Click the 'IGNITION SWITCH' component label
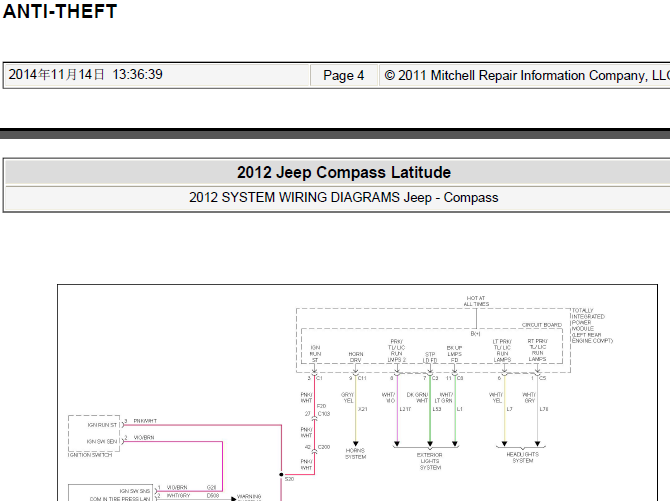Viewport: 670px width, 501px height. pyautogui.click(x=90, y=455)
